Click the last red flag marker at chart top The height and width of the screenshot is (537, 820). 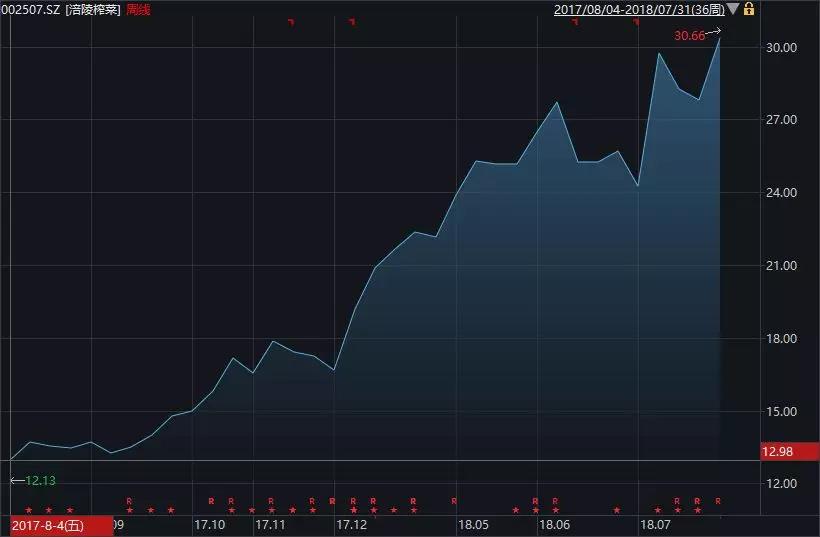pos(636,22)
